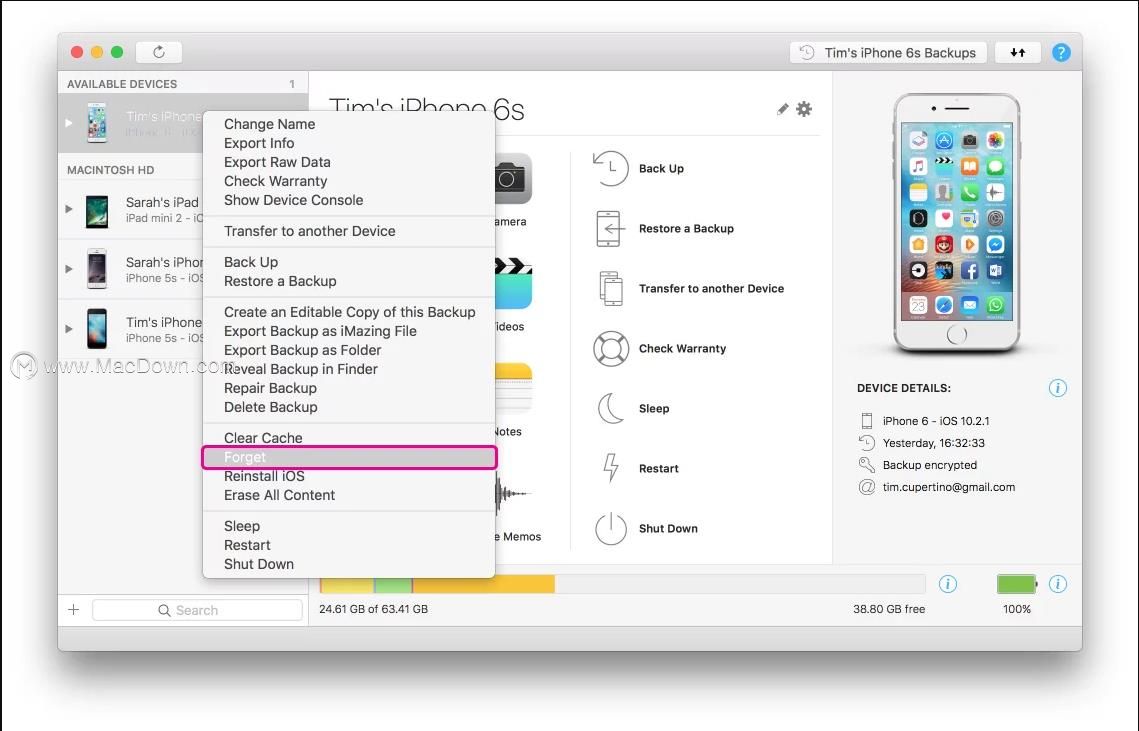Image resolution: width=1139 pixels, height=731 pixels.
Task: Open the blue help question mark
Action: pyautogui.click(x=1061, y=52)
